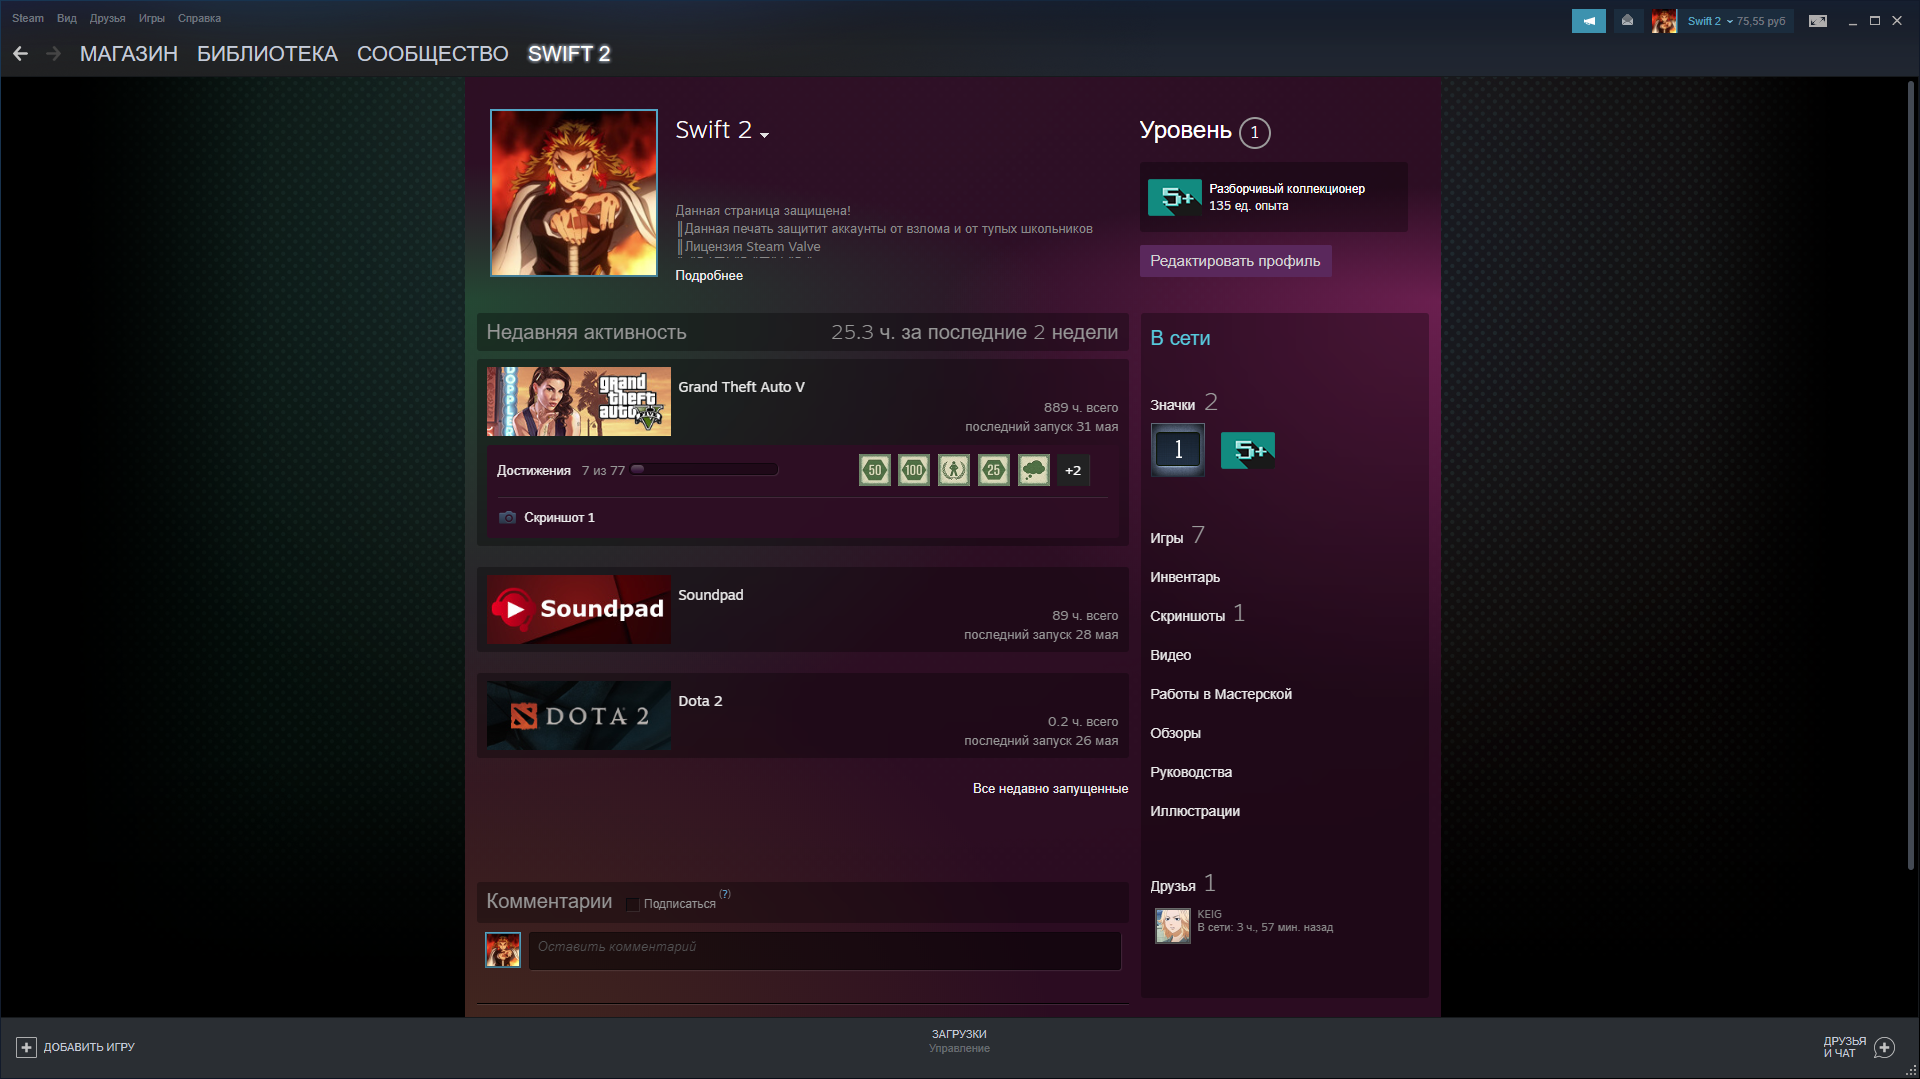Click the figure achievement icon
This screenshot has height=1079, width=1920.
tap(954, 470)
